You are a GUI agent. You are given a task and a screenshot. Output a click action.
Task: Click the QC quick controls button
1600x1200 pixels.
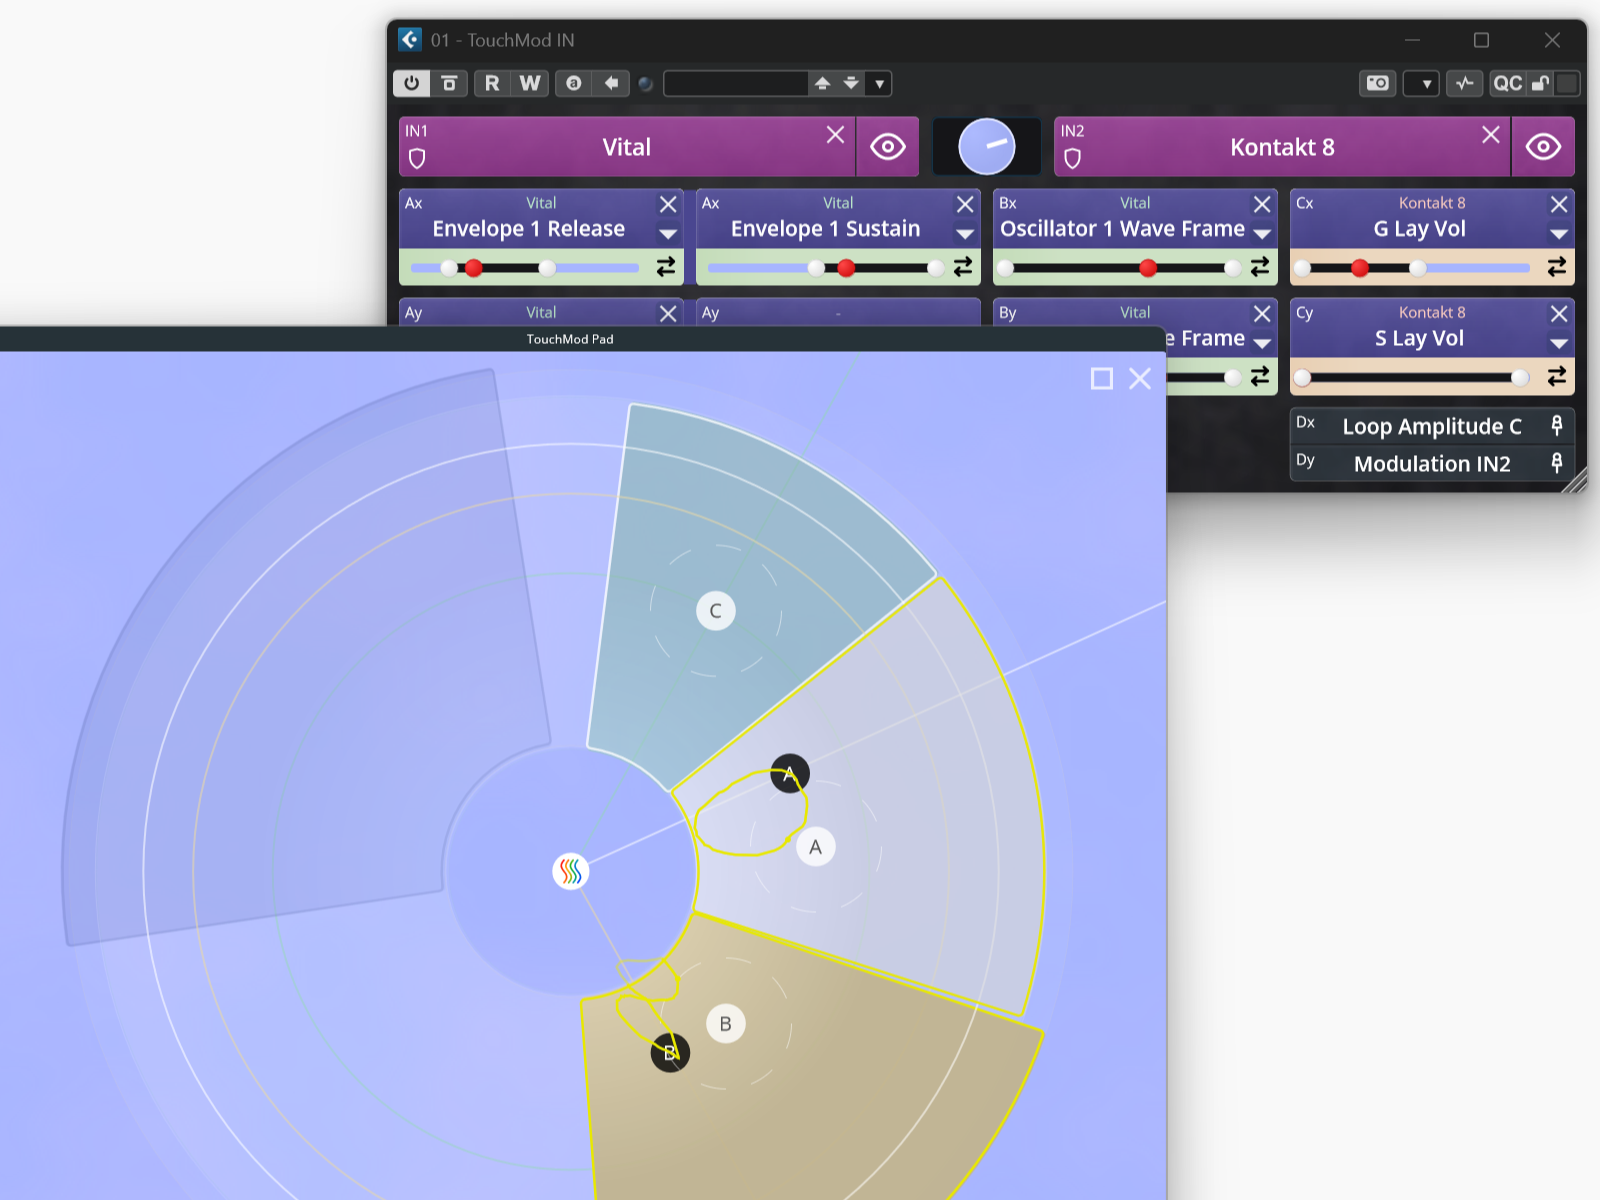coord(1507,83)
